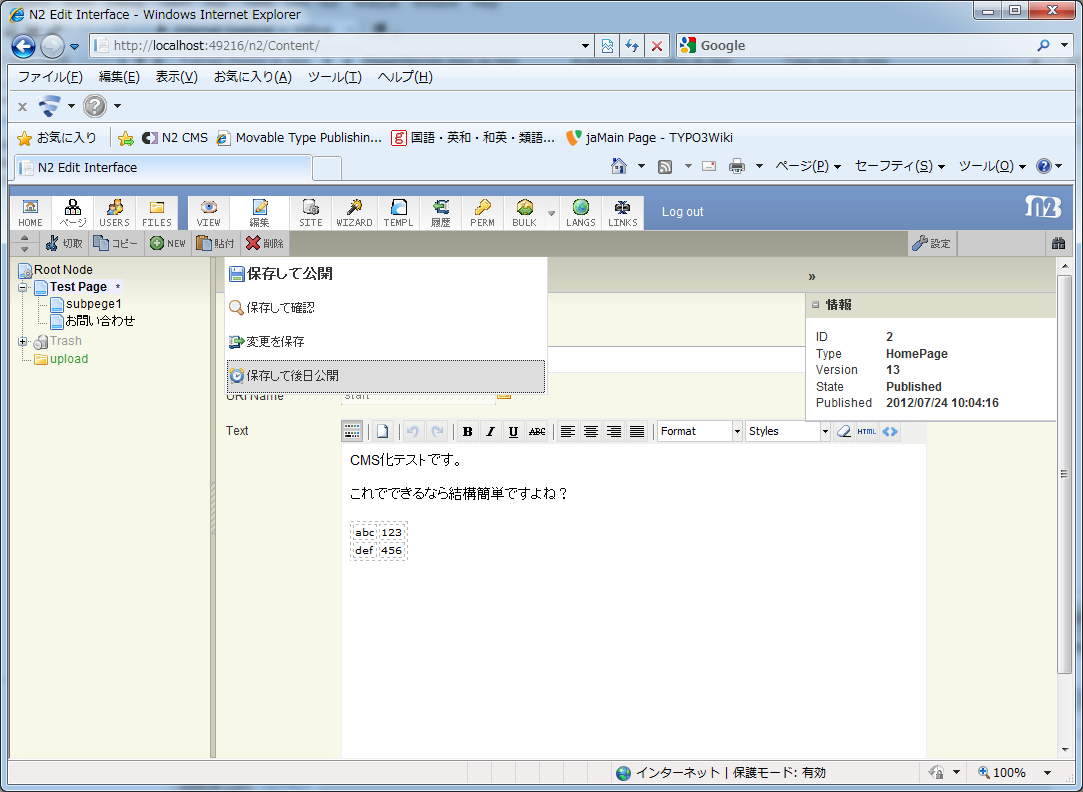Open the PERM permissions icon

pyautogui.click(x=482, y=213)
